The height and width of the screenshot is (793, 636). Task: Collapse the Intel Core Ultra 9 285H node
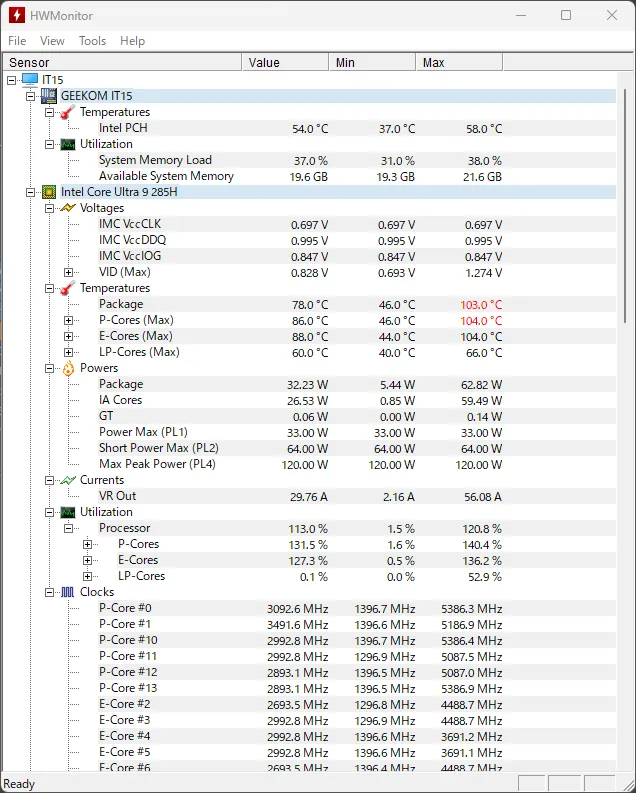point(30,192)
